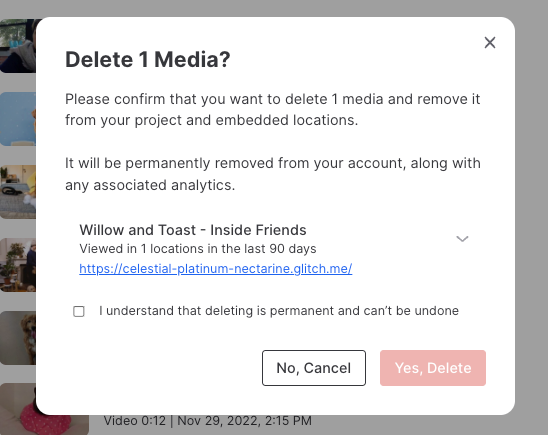The image size is (548, 435).
Task: Select the blue background video thumbnail
Action: [x=17, y=119]
